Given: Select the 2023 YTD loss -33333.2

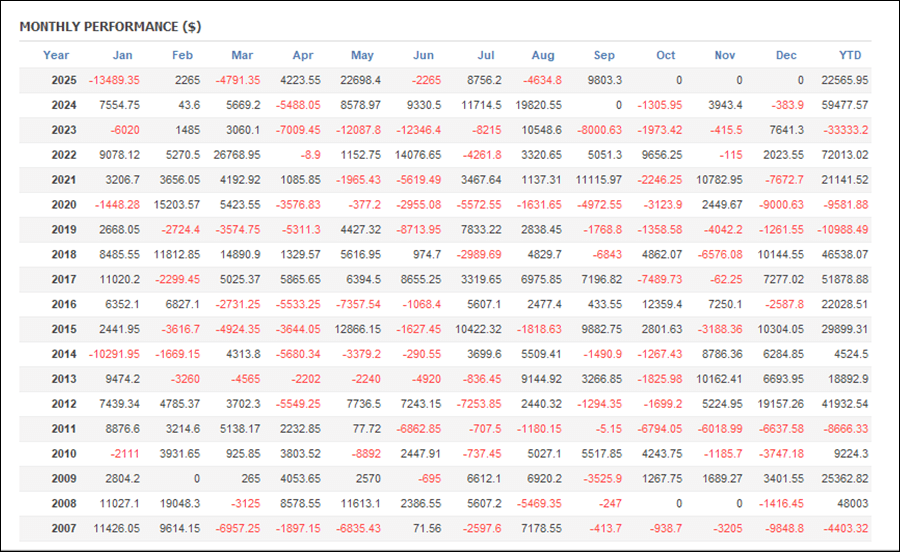Looking at the screenshot, I should 843,130.
